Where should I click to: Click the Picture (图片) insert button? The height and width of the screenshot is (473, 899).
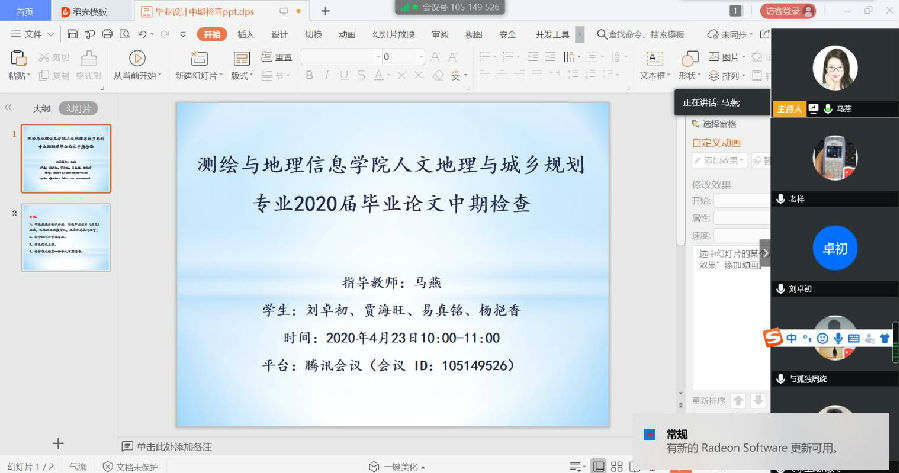tap(725, 57)
